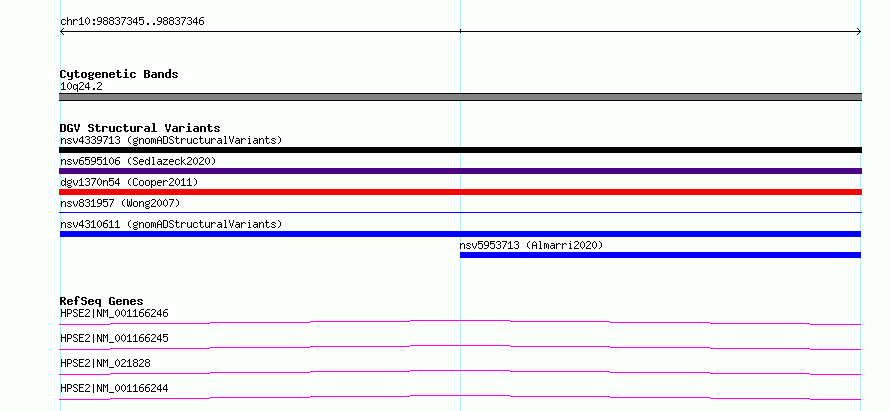Click the purple nsv6595106 variant bar

(x=460, y=171)
